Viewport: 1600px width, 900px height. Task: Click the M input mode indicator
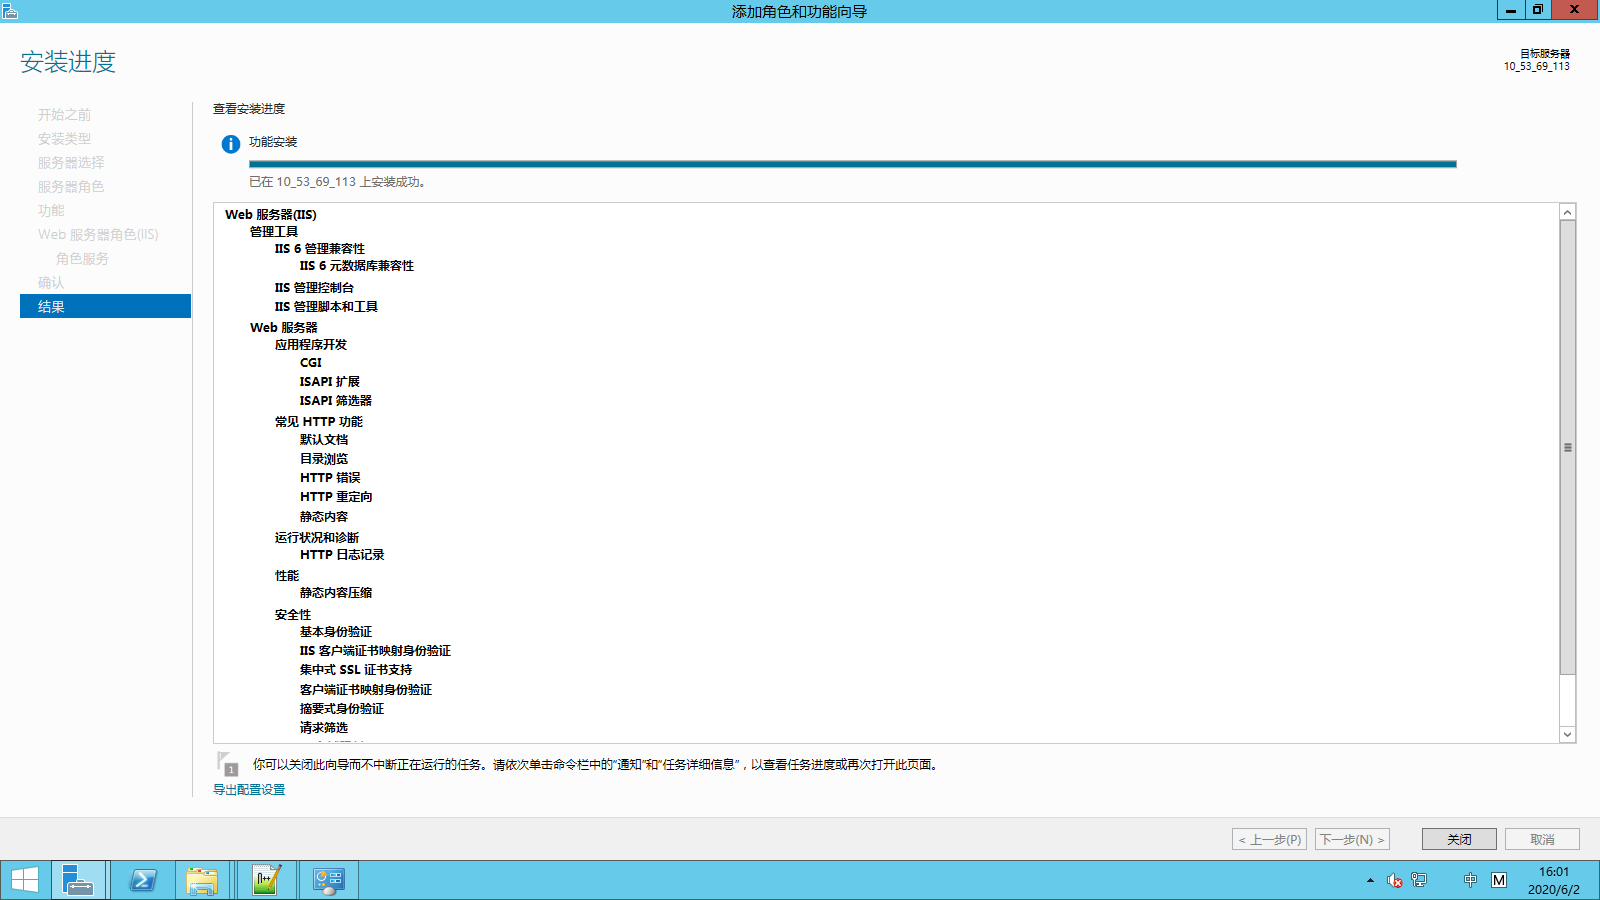click(x=1498, y=880)
